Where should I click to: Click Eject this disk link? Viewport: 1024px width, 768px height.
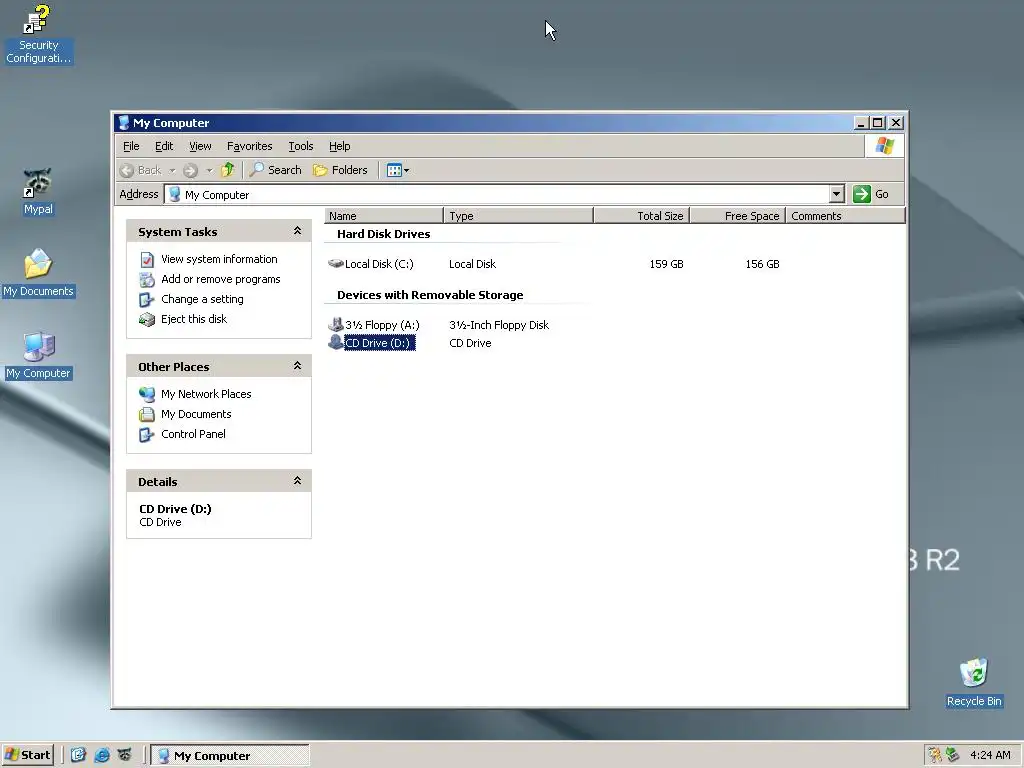[x=194, y=319]
